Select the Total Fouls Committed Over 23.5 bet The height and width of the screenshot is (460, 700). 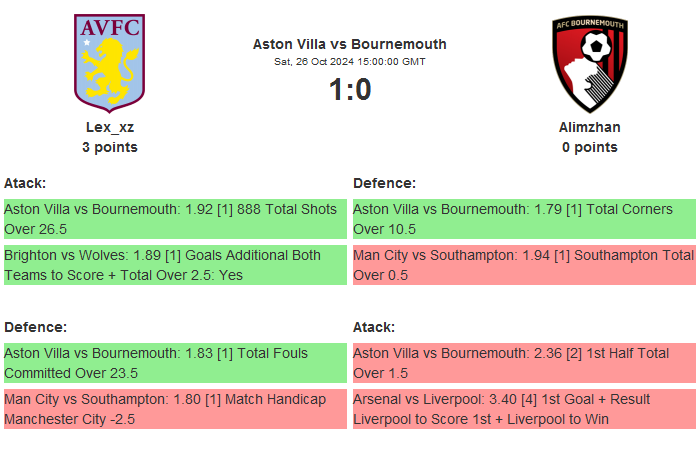click(x=175, y=363)
